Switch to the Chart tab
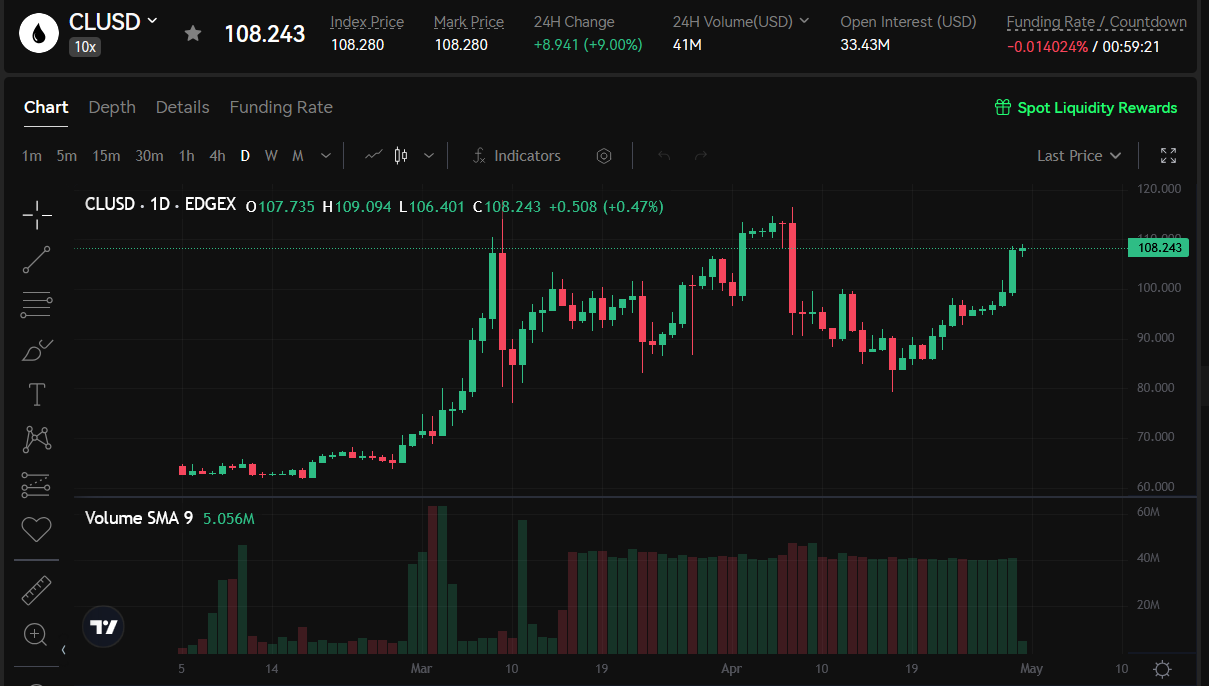The image size is (1209, 686). (x=46, y=107)
